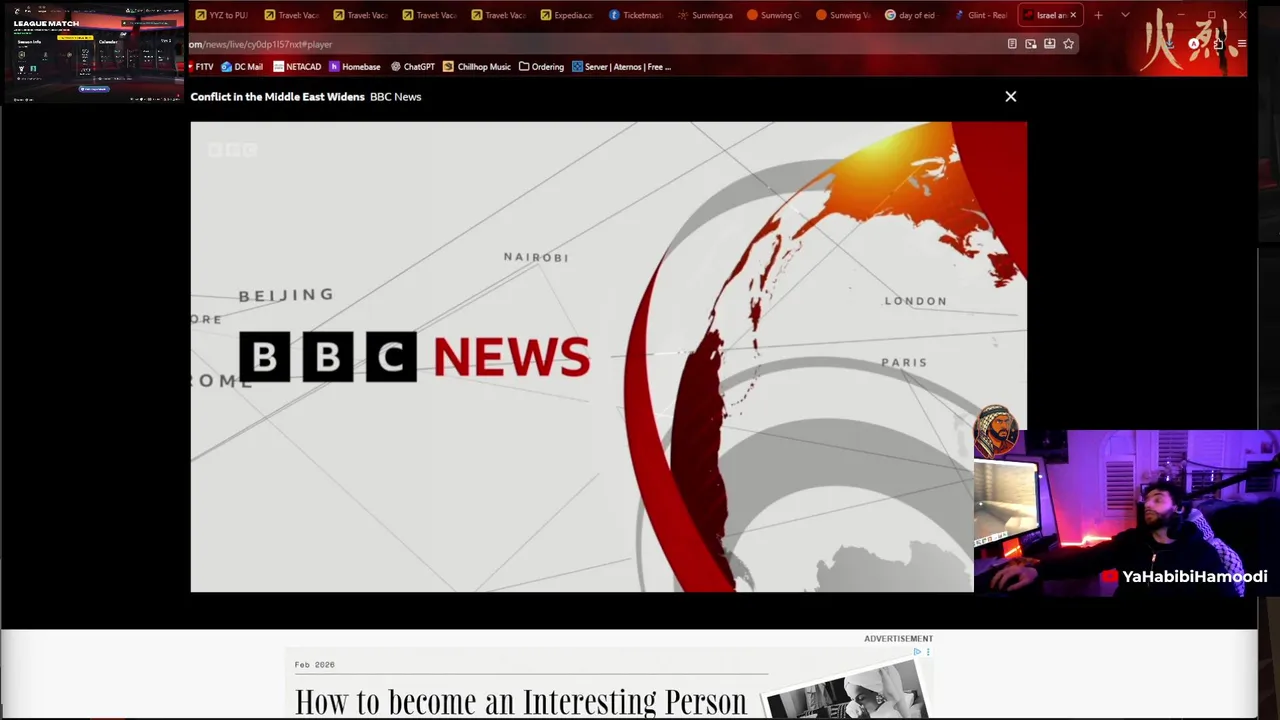This screenshot has width=1280, height=720.
Task: Open the DC Mail bookmark
Action: pyautogui.click(x=242, y=67)
